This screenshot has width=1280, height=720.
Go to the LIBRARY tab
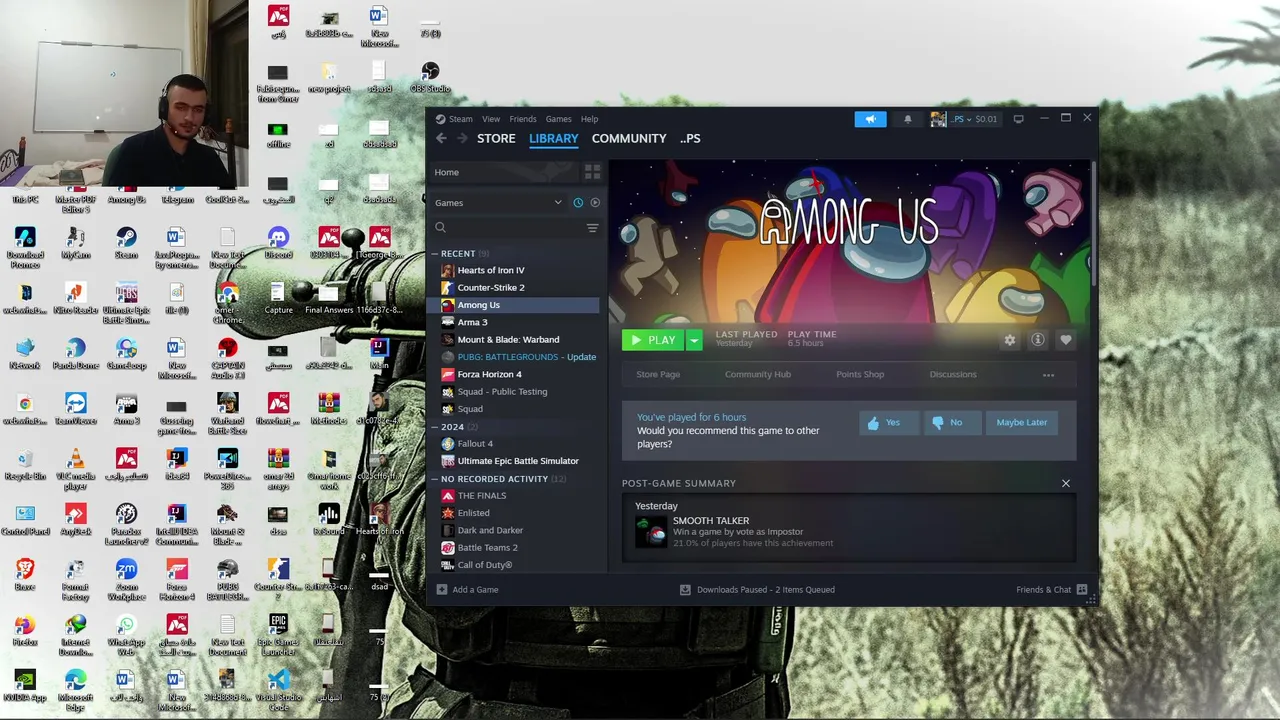pos(554,139)
